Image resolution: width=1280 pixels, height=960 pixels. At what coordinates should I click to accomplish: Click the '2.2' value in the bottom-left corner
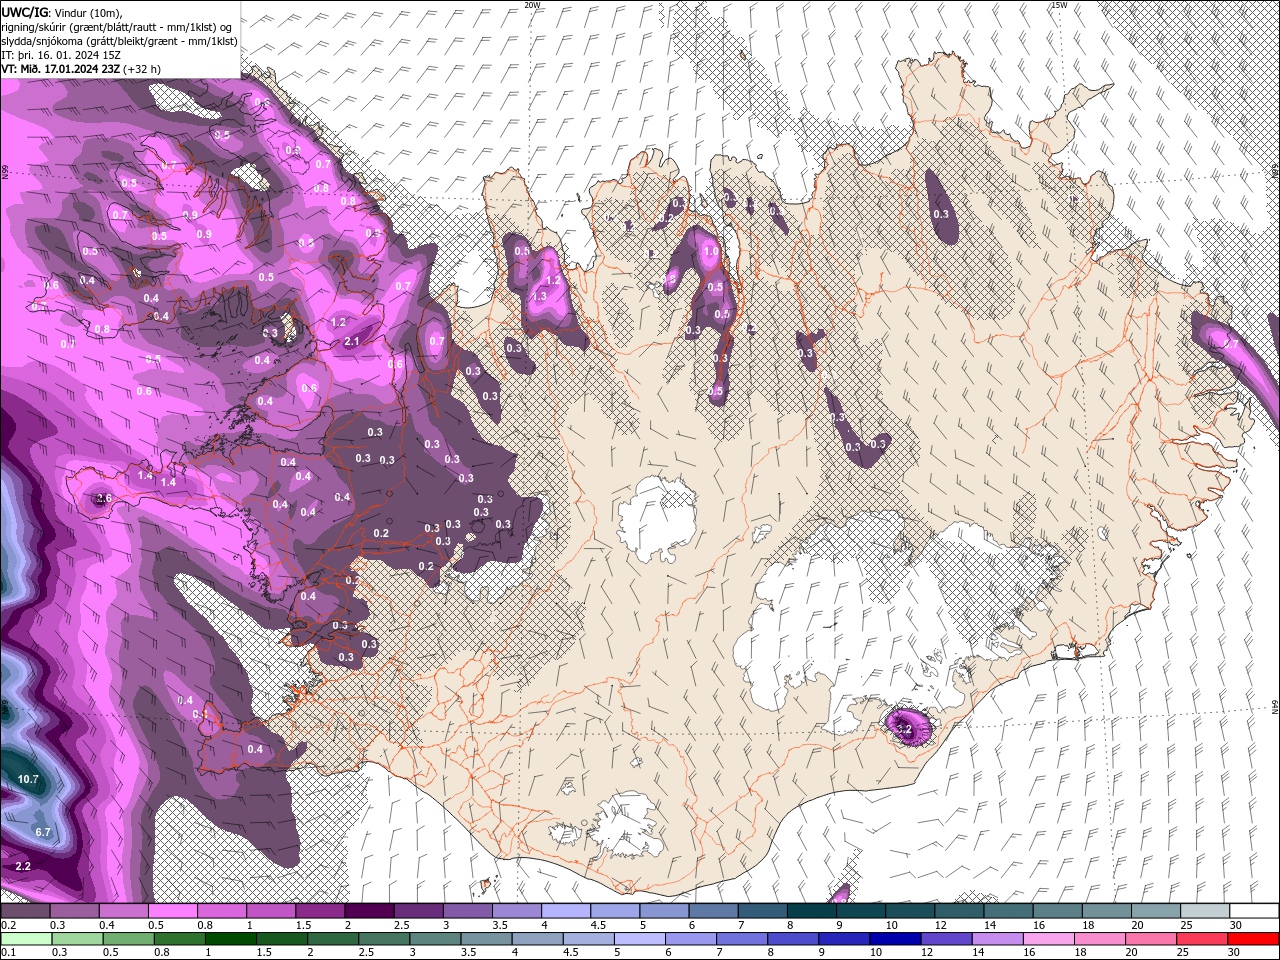point(23,866)
